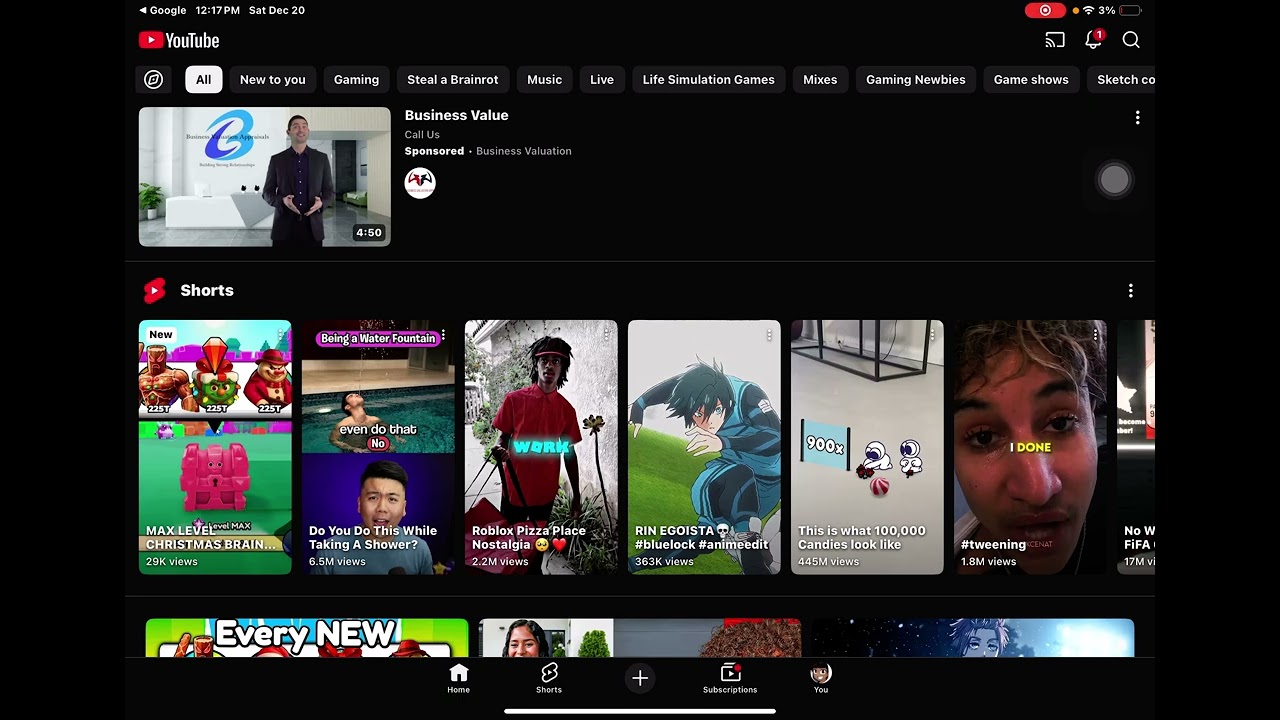This screenshot has width=1280, height=720.
Task: Tap the 6.5M views text
Action: tap(337, 562)
